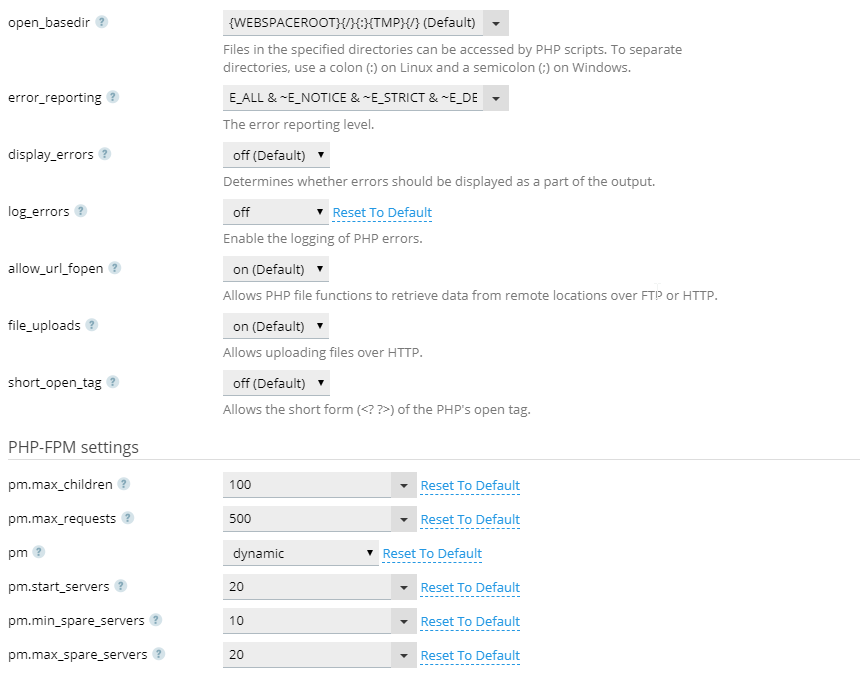The image size is (860, 686).
Task: Reset log_errors to default
Action: pos(382,213)
